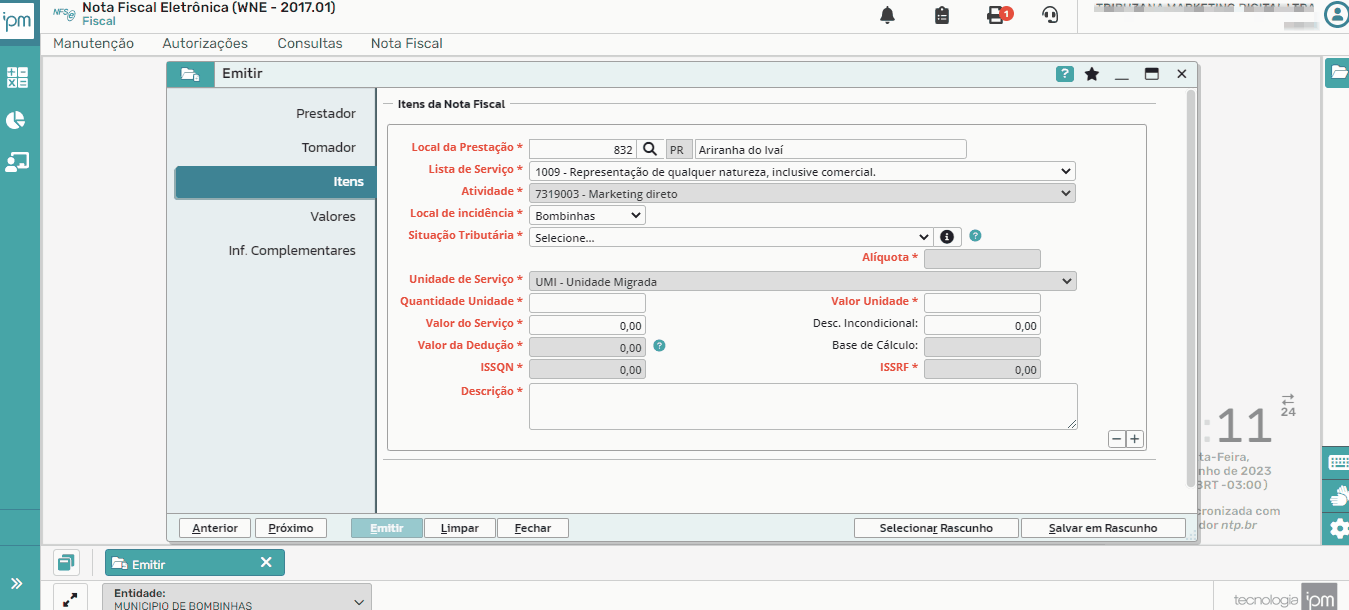The width and height of the screenshot is (1349, 610).
Task: Expand the left sidebar with double chevron
Action: [x=17, y=583]
